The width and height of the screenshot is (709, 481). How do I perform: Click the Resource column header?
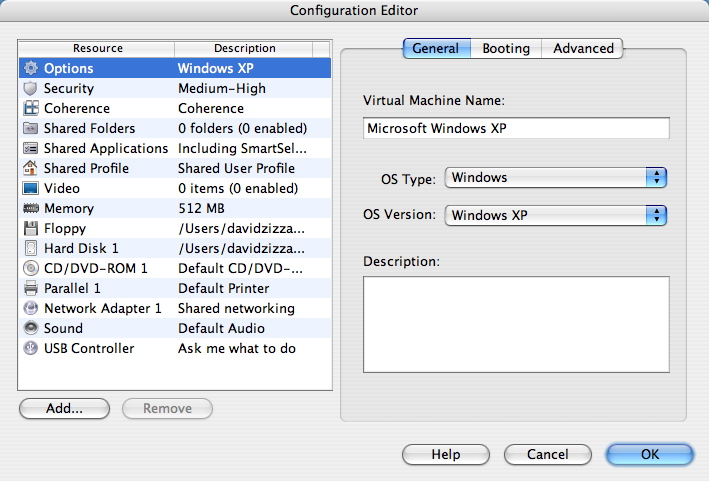point(97,48)
